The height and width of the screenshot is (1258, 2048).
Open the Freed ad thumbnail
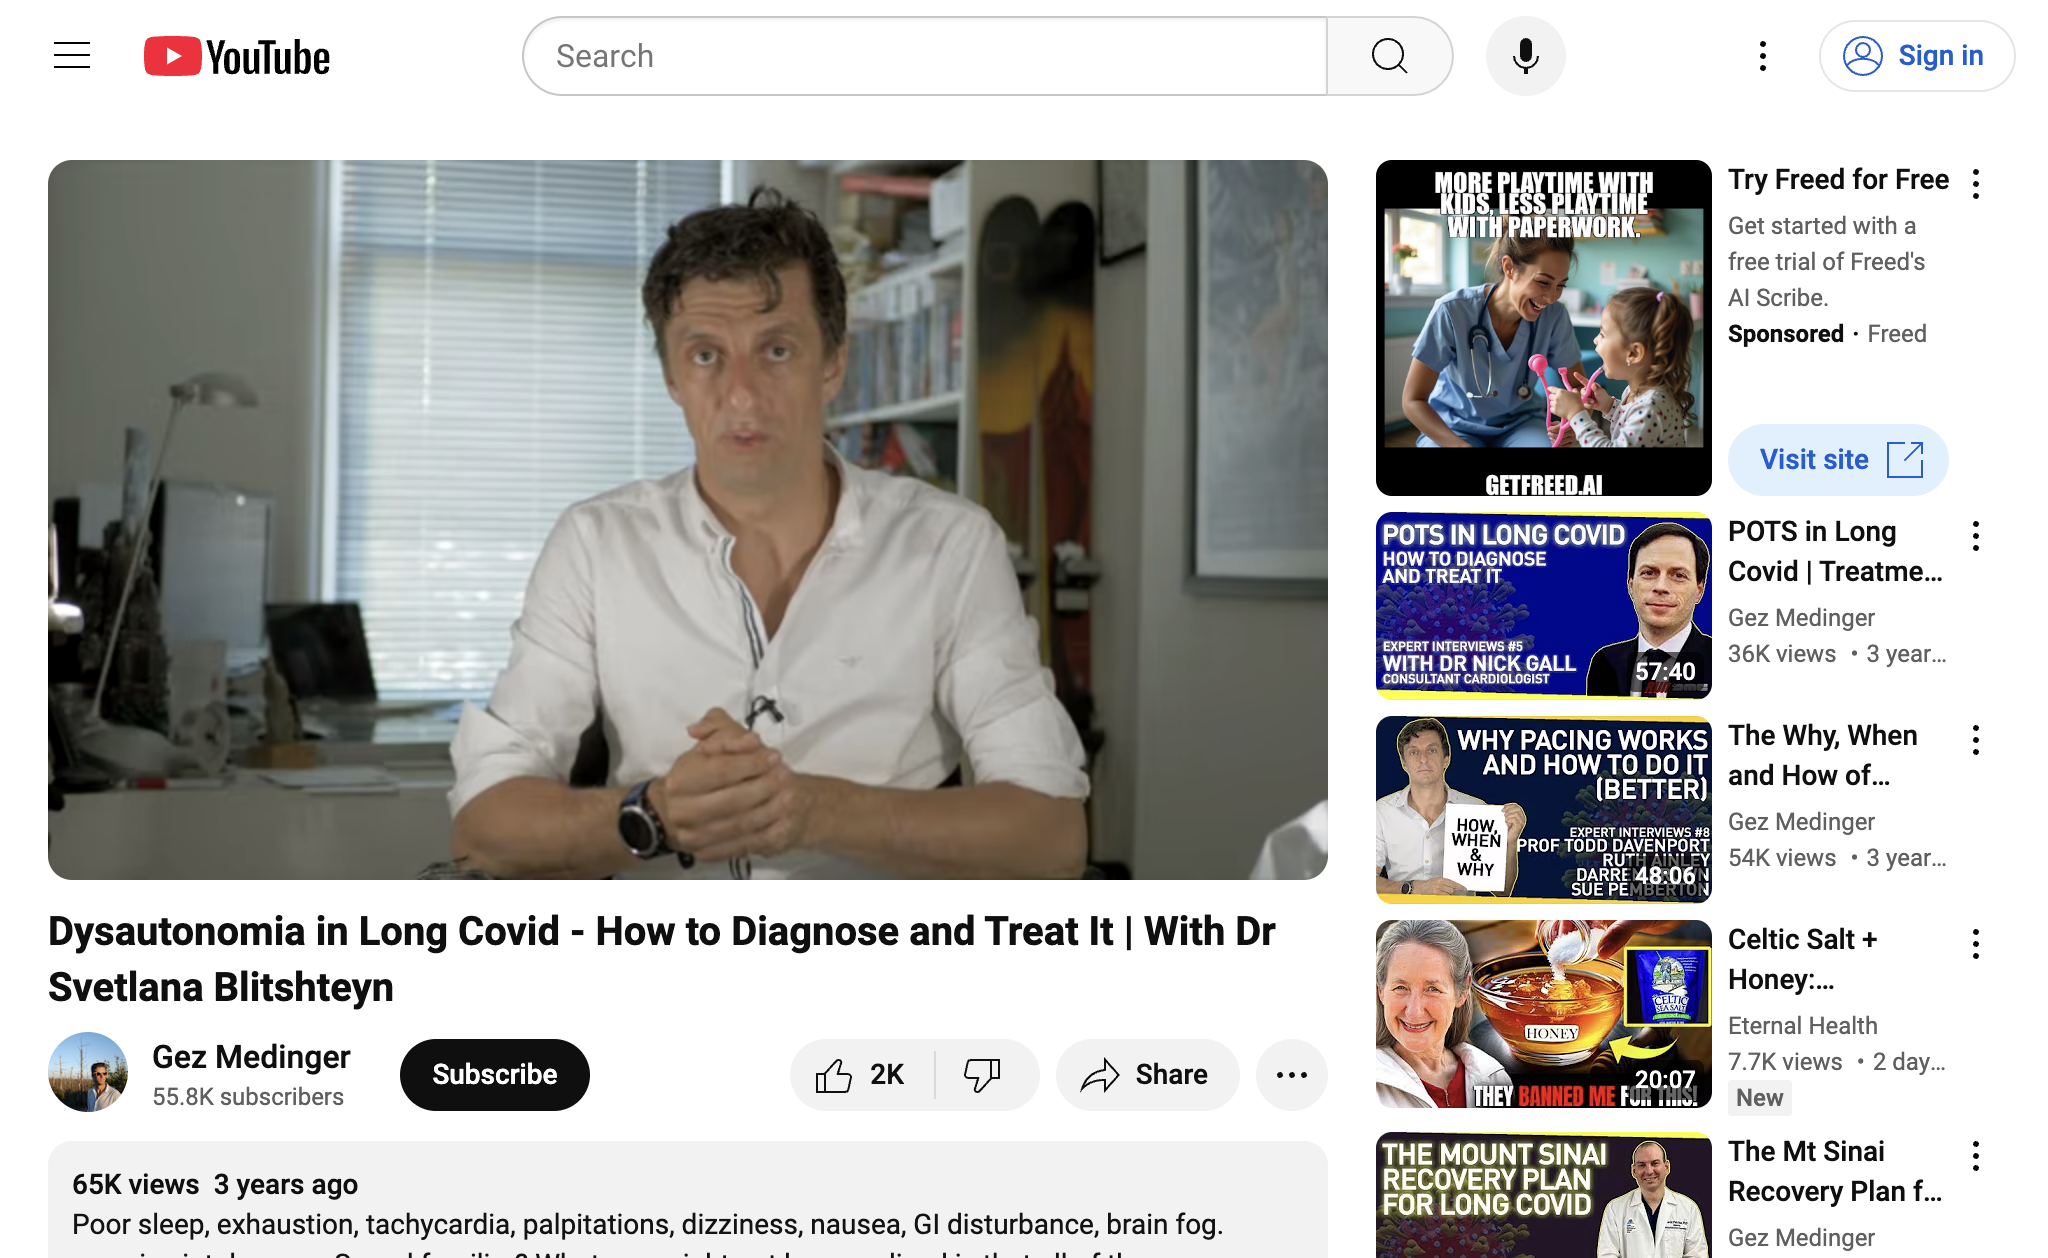pos(1543,328)
